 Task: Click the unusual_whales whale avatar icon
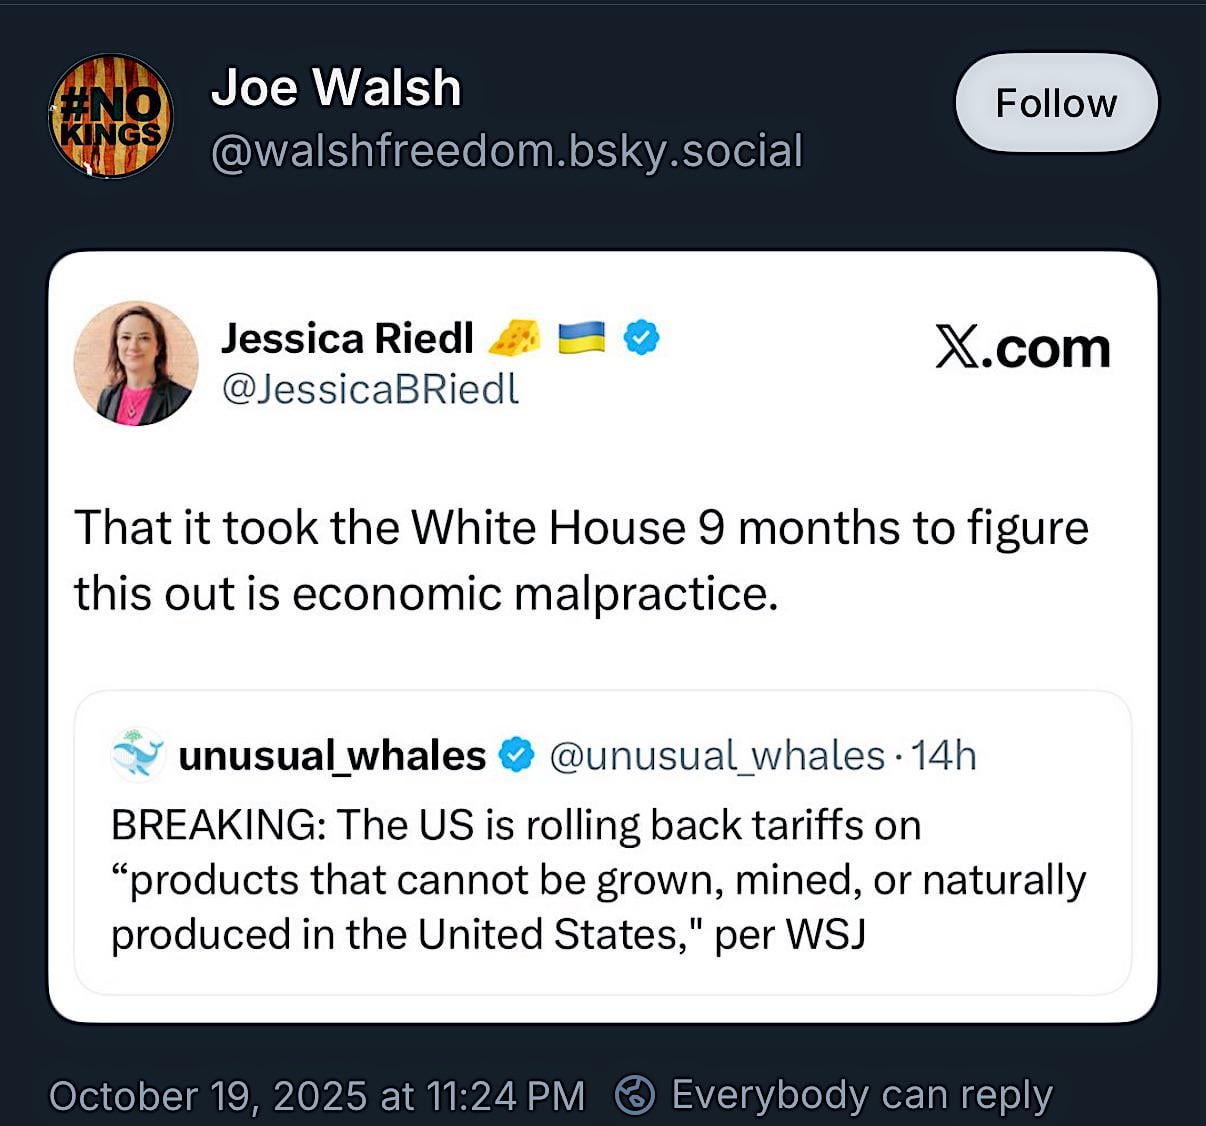click(138, 755)
